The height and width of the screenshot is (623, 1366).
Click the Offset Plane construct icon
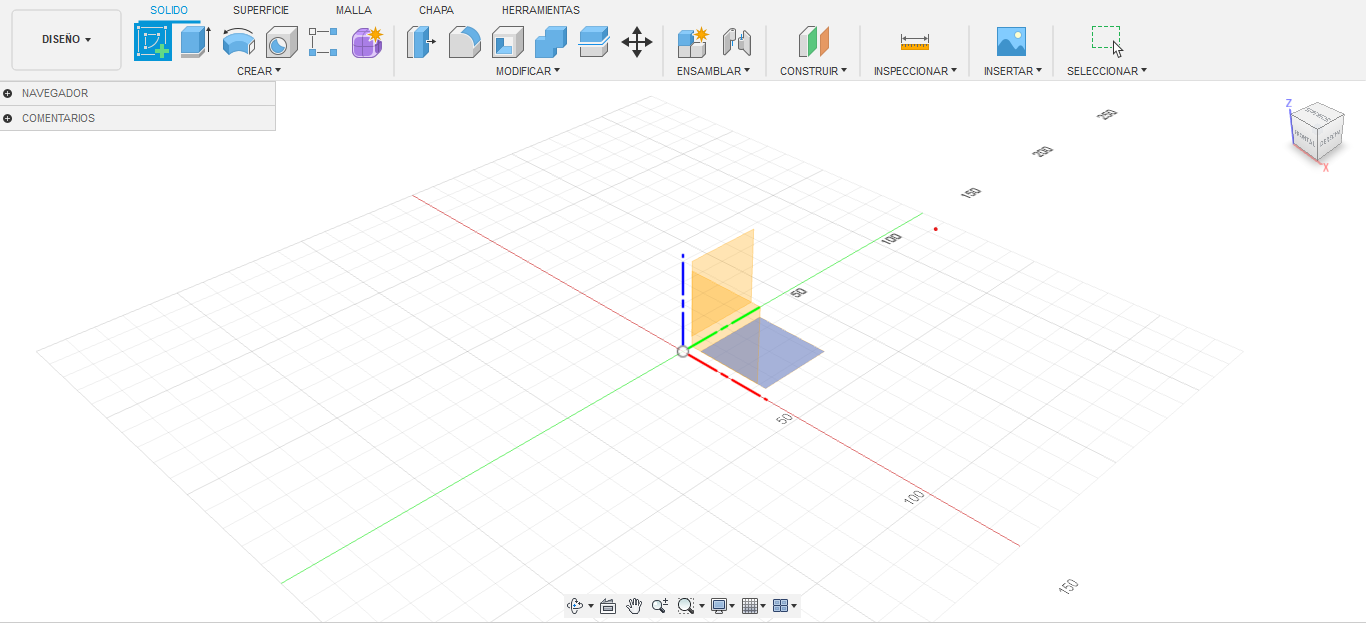click(x=813, y=42)
